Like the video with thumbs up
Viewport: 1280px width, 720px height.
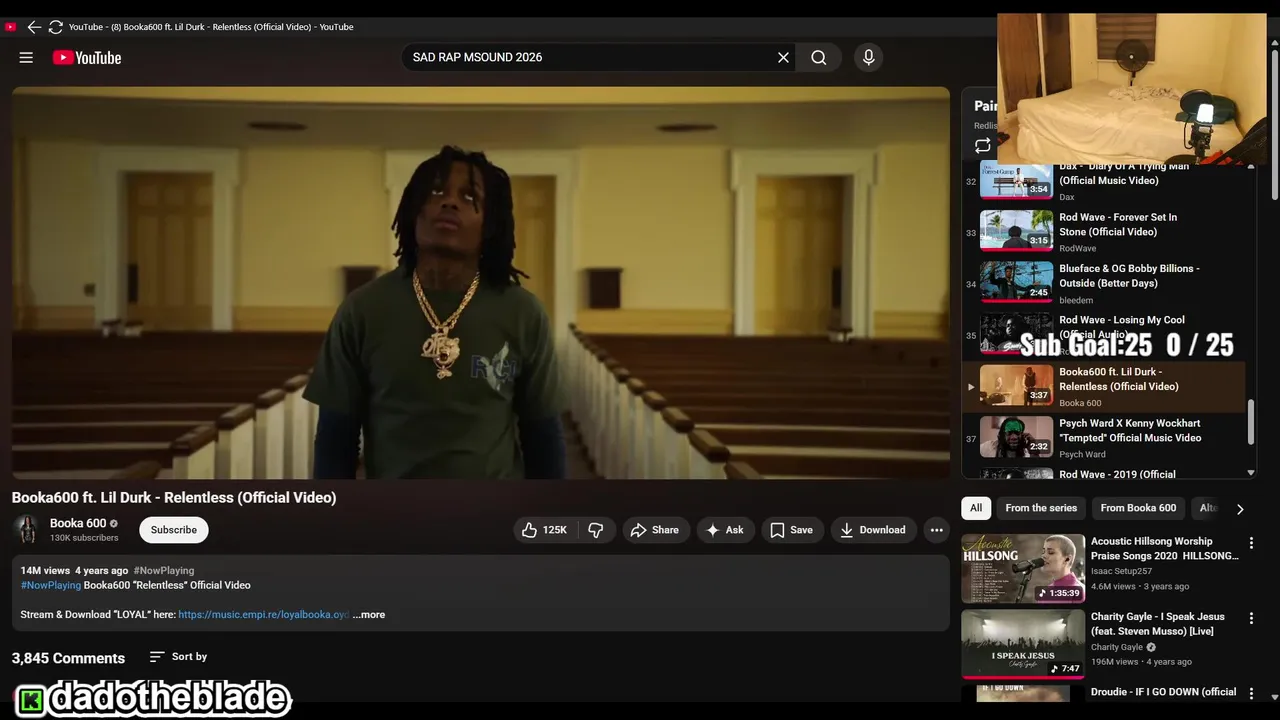tap(544, 530)
